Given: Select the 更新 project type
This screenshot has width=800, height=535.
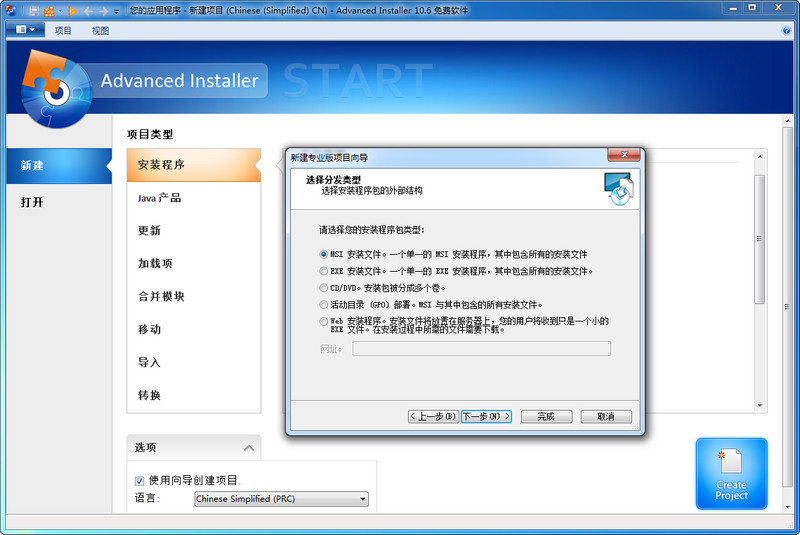Looking at the screenshot, I should click(194, 231).
